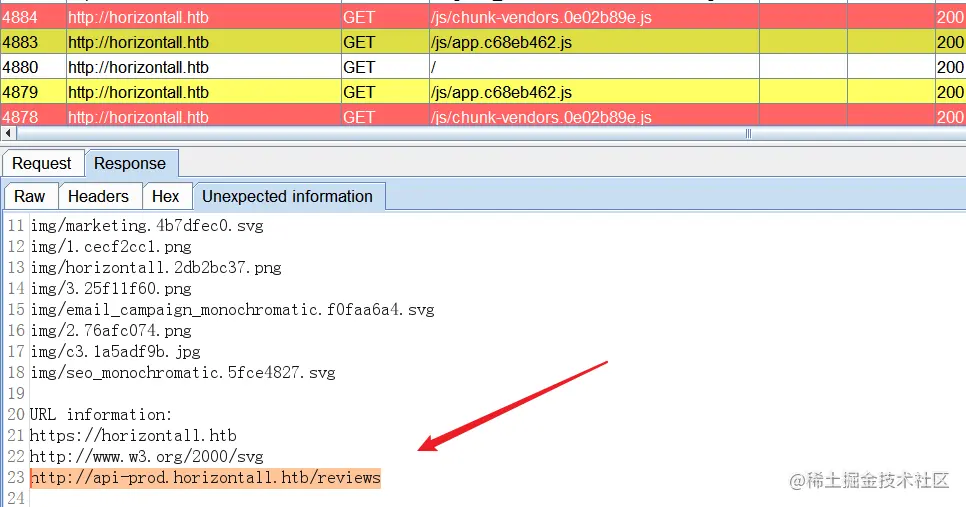Screen dimensions: 966x507
Task: Click the https://horizontall.htb URL on line 21
Action: 134,436
